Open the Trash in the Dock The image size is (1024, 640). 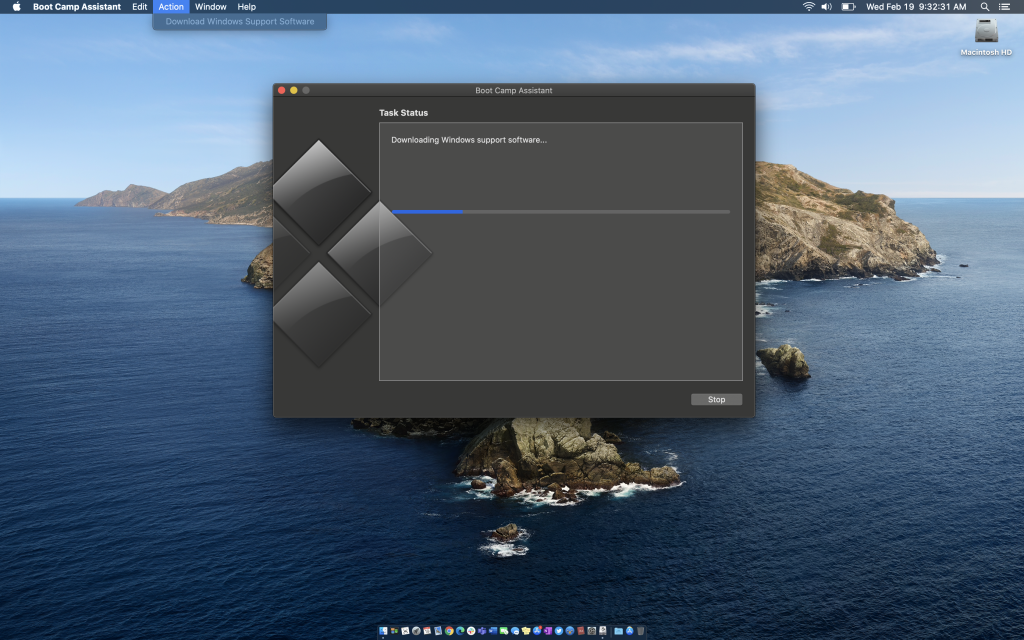coord(640,631)
